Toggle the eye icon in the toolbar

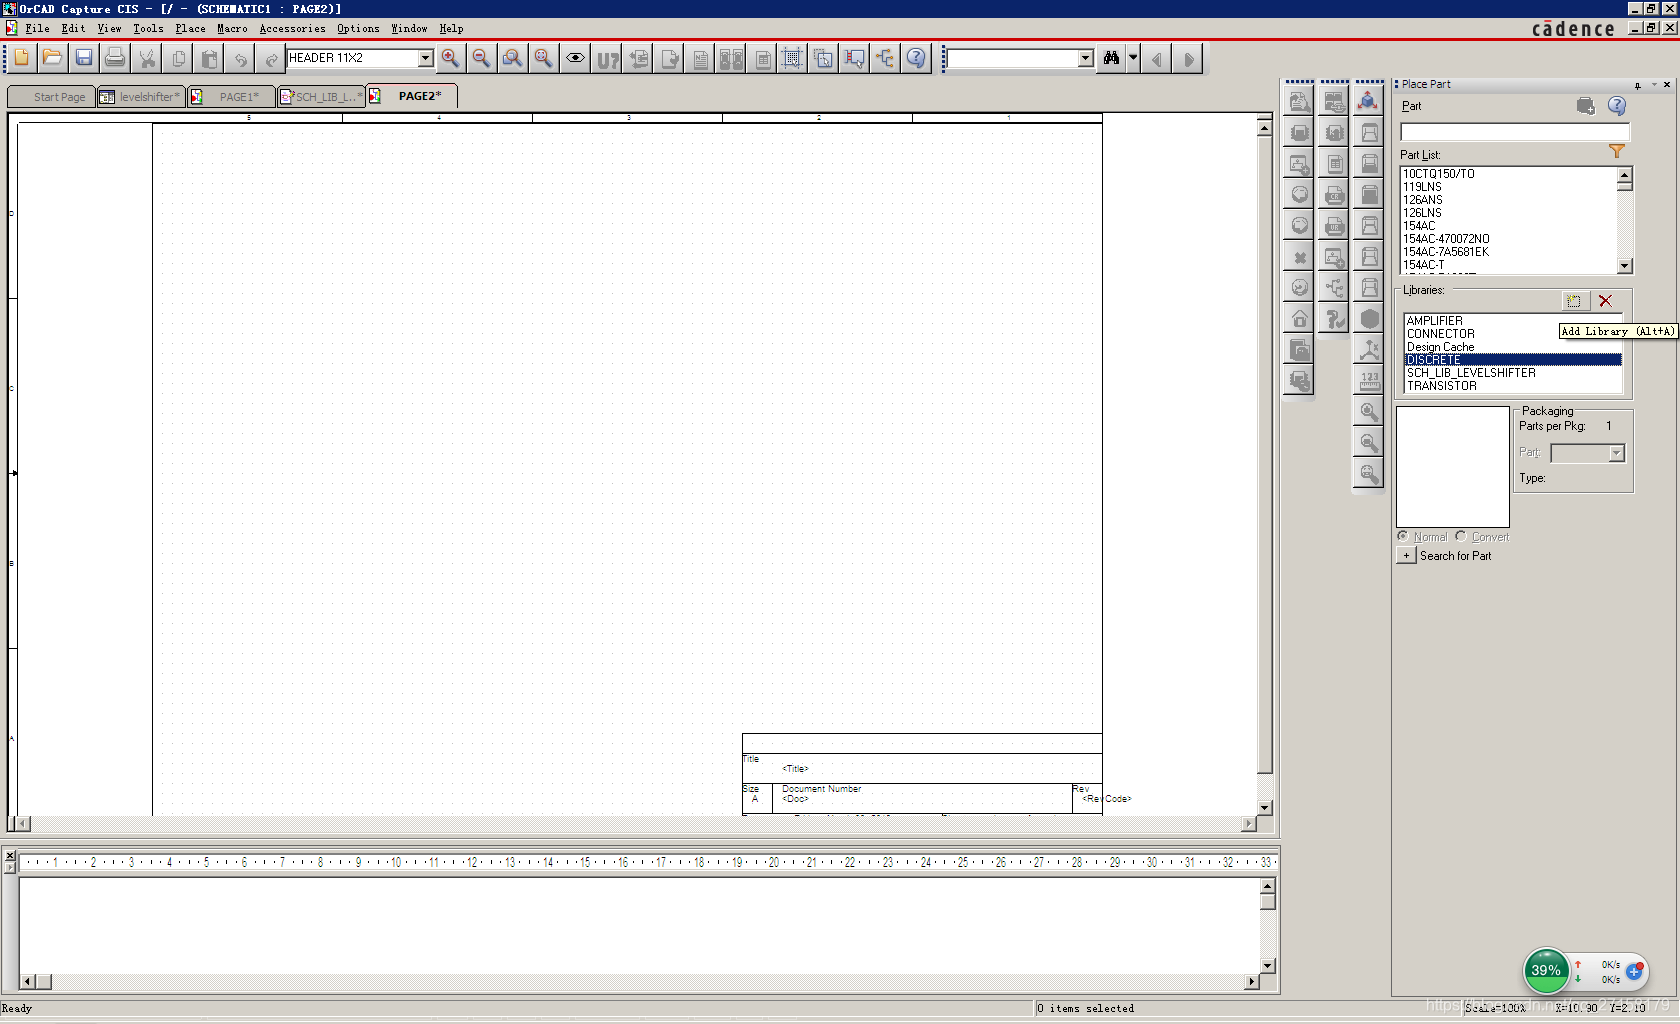coord(575,58)
